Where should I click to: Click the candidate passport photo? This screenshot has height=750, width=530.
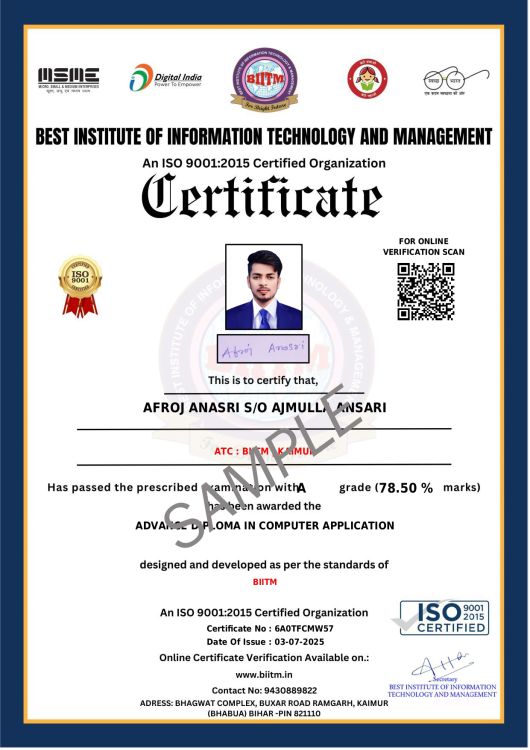point(264,287)
